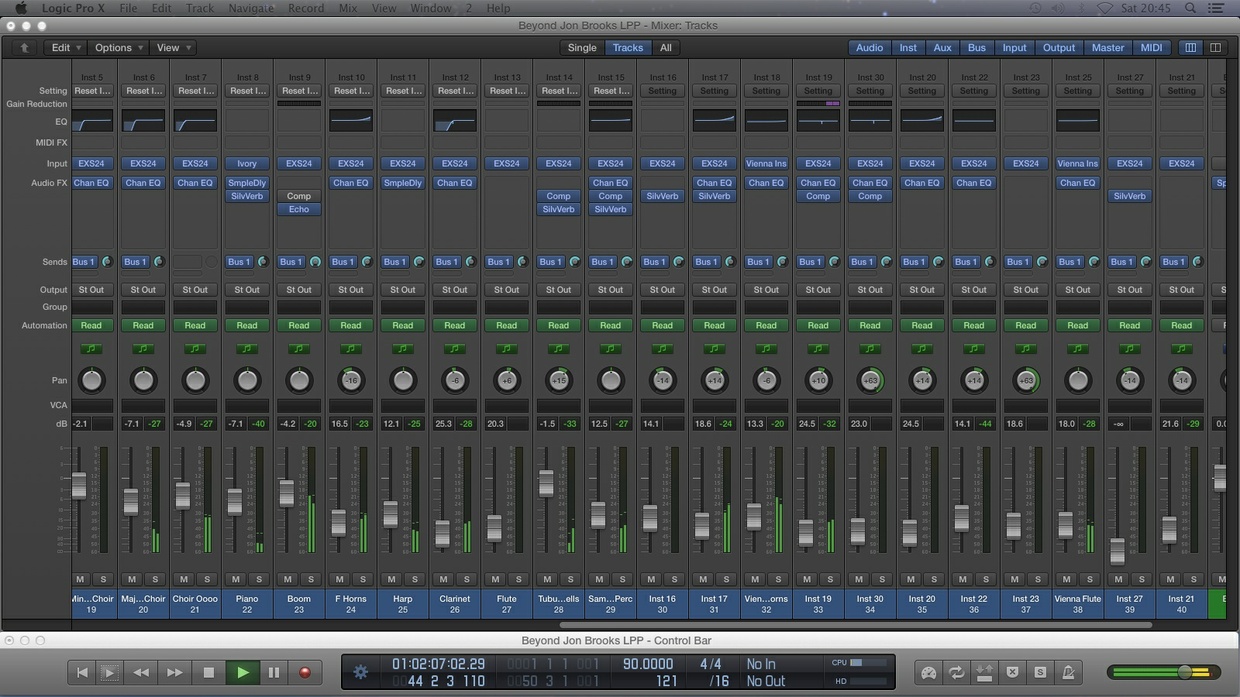Open the mixer Edit dropdown menu
1240x697 pixels.
click(66, 47)
